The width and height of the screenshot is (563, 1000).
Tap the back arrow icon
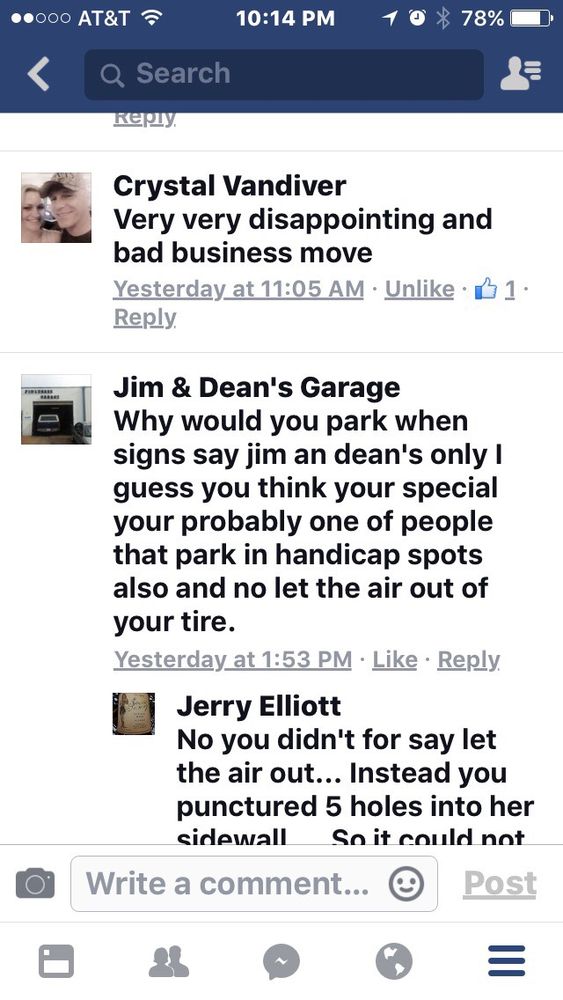[38, 74]
